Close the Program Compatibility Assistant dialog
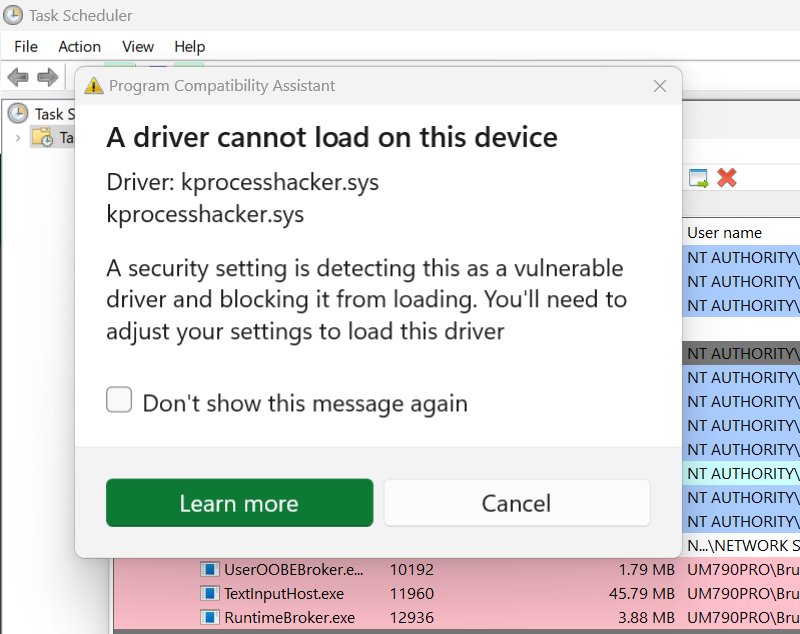Viewport: 800px width, 634px height. point(659,86)
